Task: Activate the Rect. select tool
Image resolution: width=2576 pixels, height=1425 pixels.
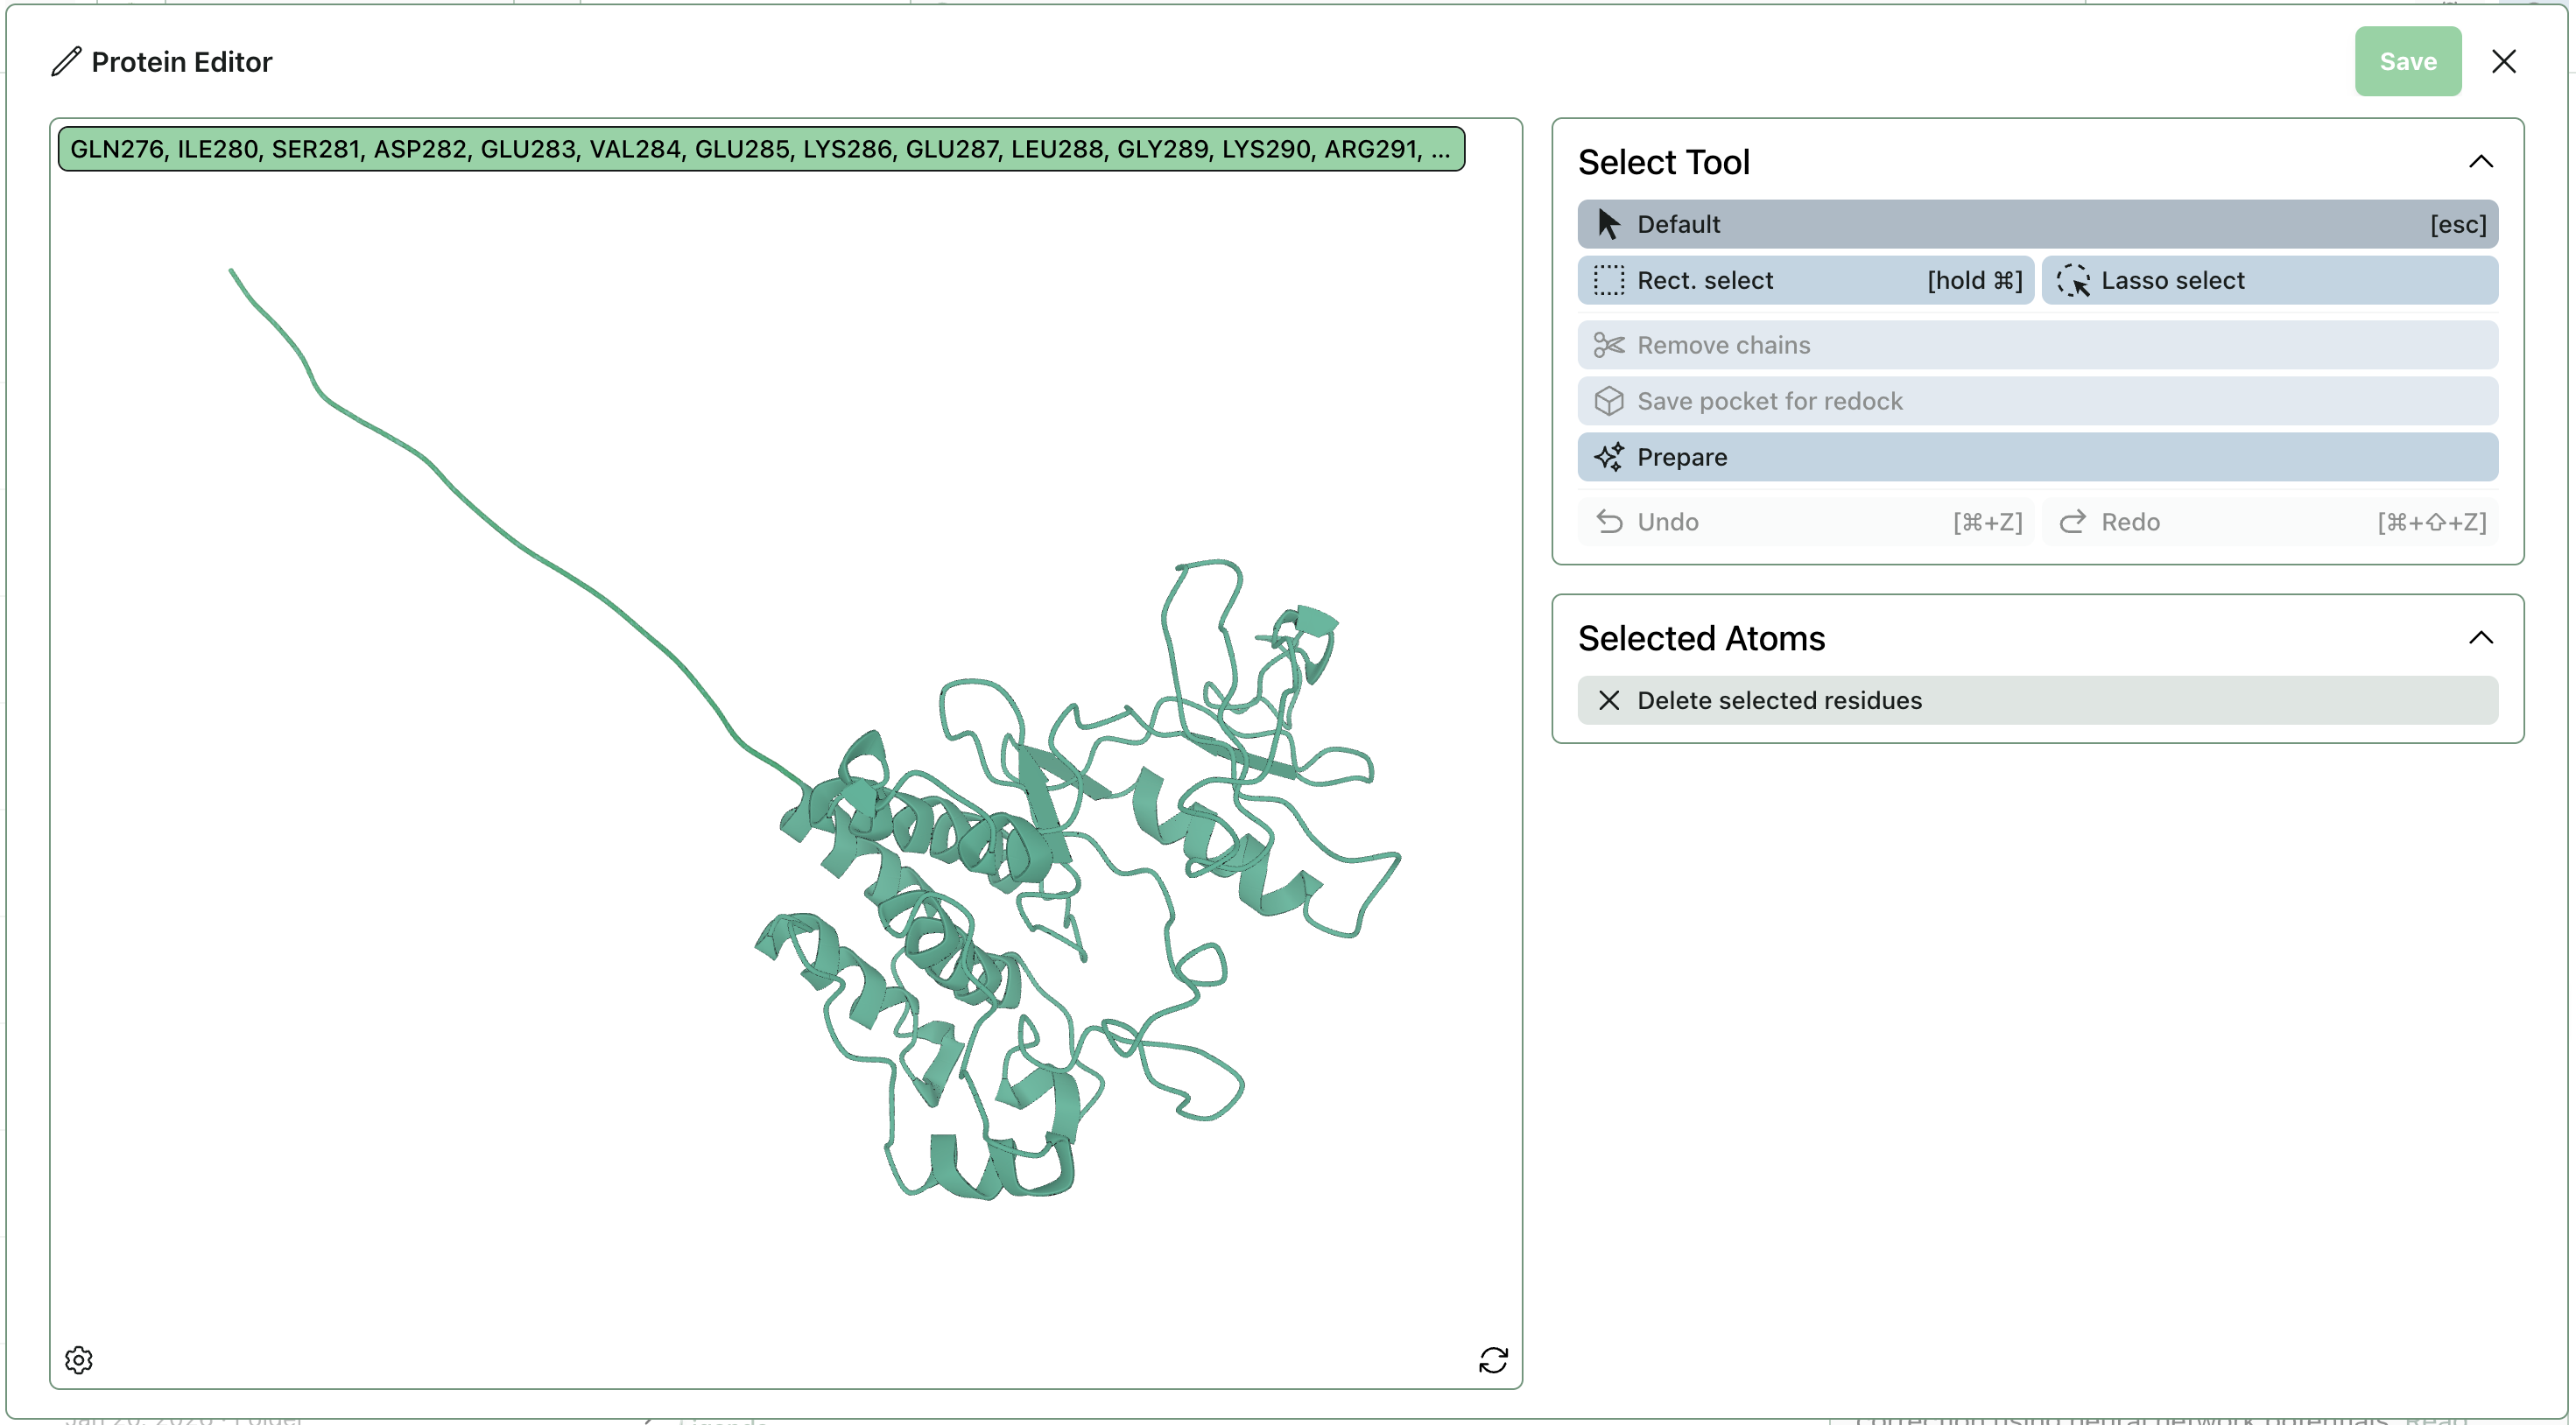Action: 1805,280
